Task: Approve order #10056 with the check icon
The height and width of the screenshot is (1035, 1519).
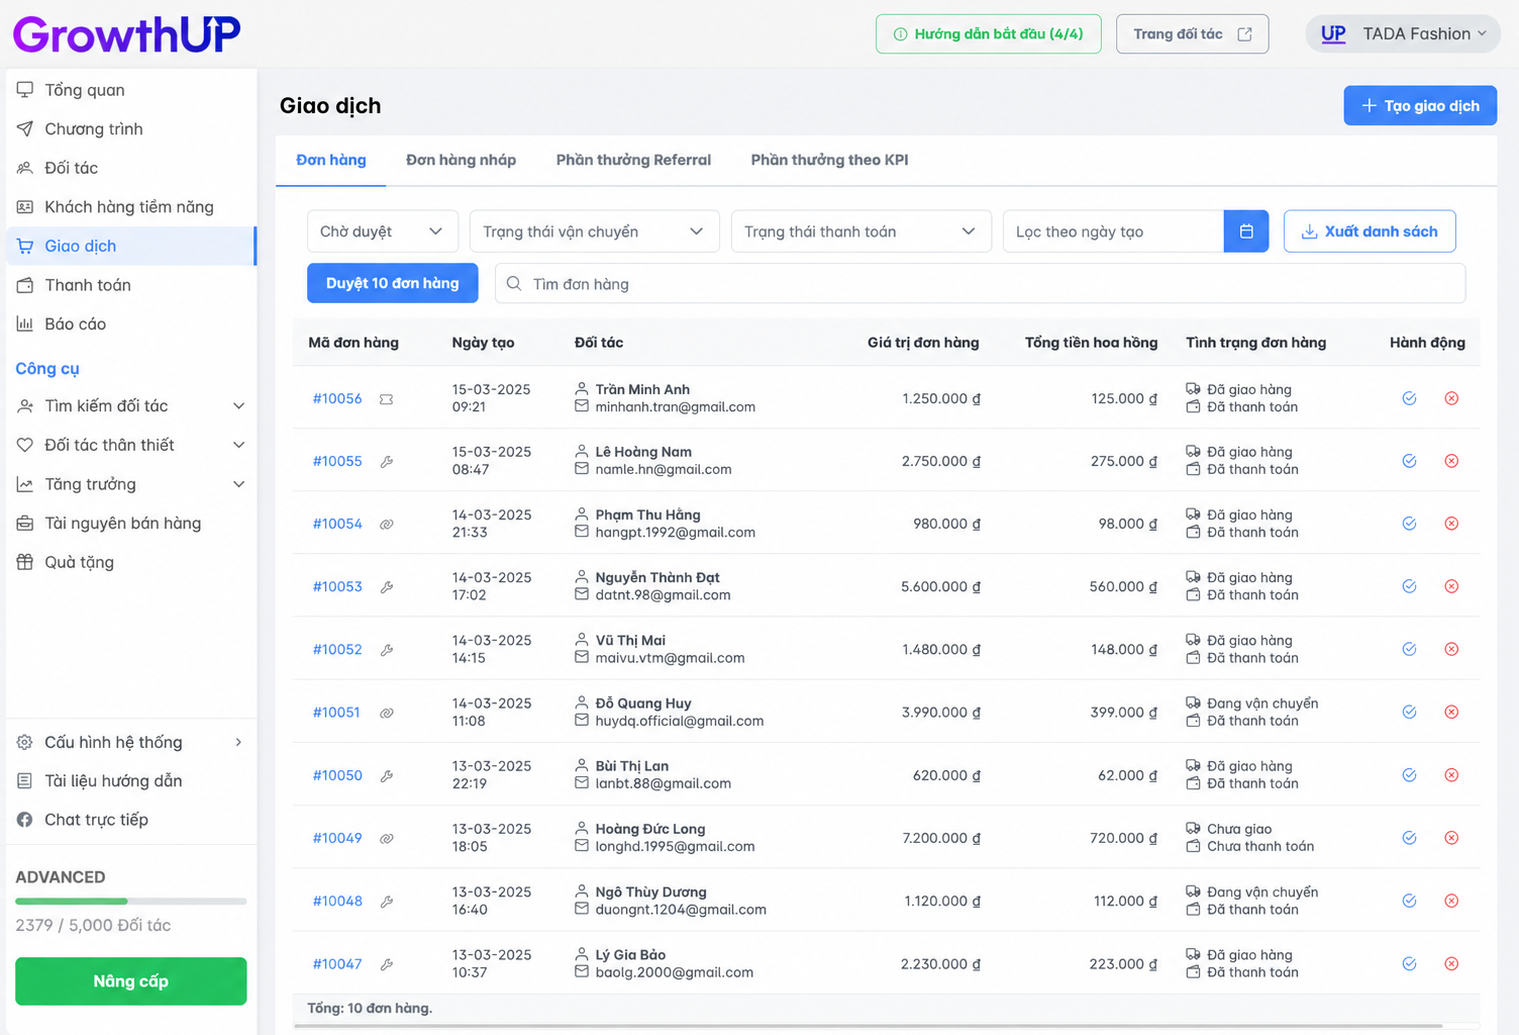Action: coord(1409,398)
